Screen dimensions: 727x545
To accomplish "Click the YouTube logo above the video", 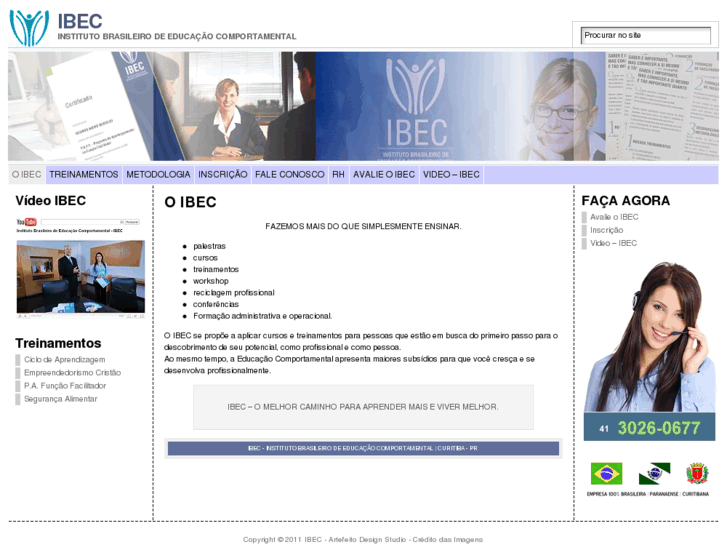I will point(26,222).
